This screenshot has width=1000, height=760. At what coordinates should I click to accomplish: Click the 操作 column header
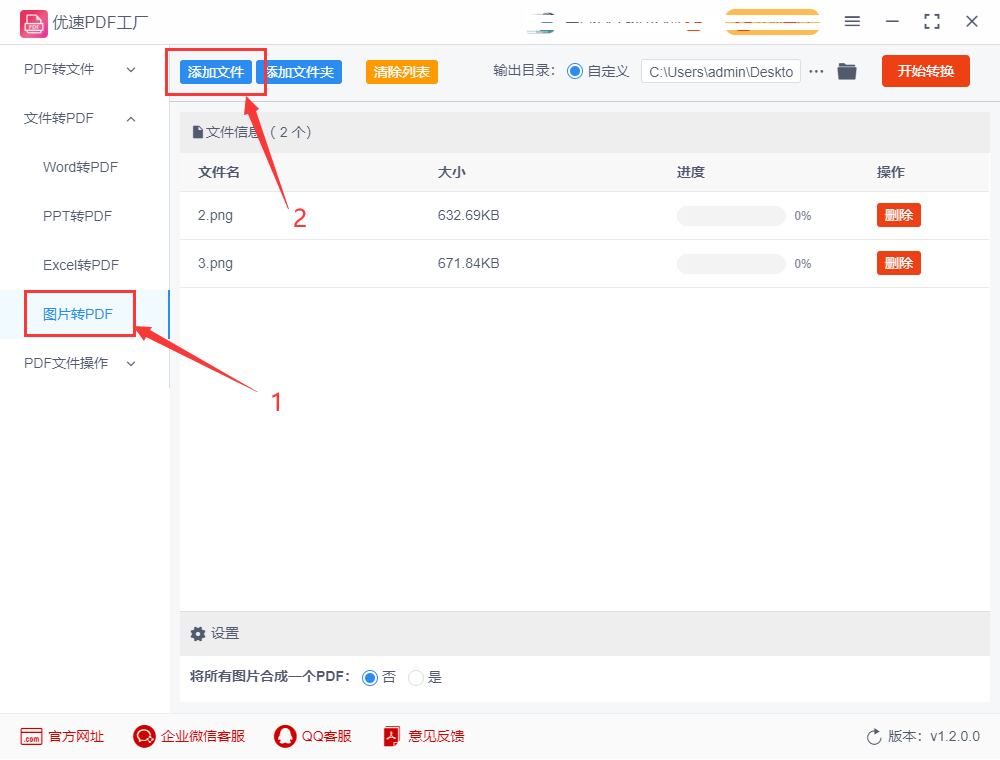click(x=891, y=172)
